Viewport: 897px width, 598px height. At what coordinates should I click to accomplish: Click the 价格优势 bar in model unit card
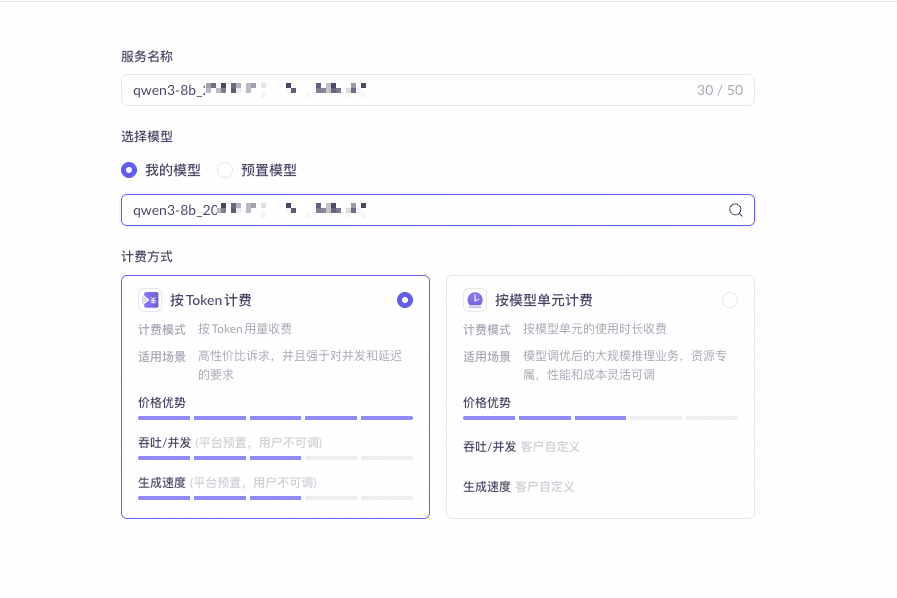[600, 418]
